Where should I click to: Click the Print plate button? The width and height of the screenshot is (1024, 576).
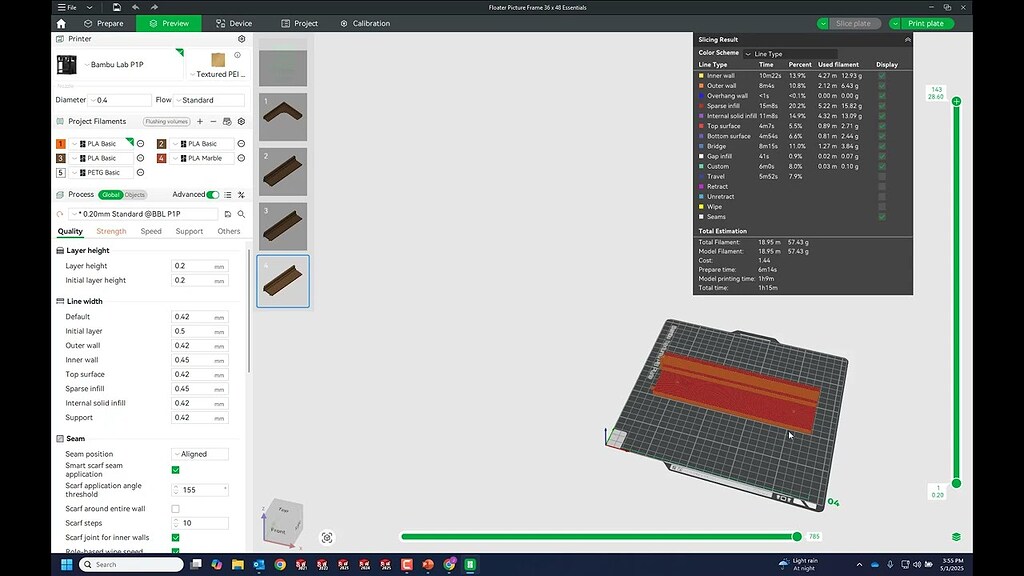click(926, 24)
